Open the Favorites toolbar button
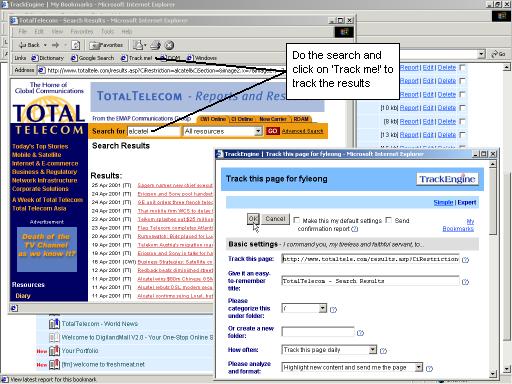512x384 pixels. (106, 45)
